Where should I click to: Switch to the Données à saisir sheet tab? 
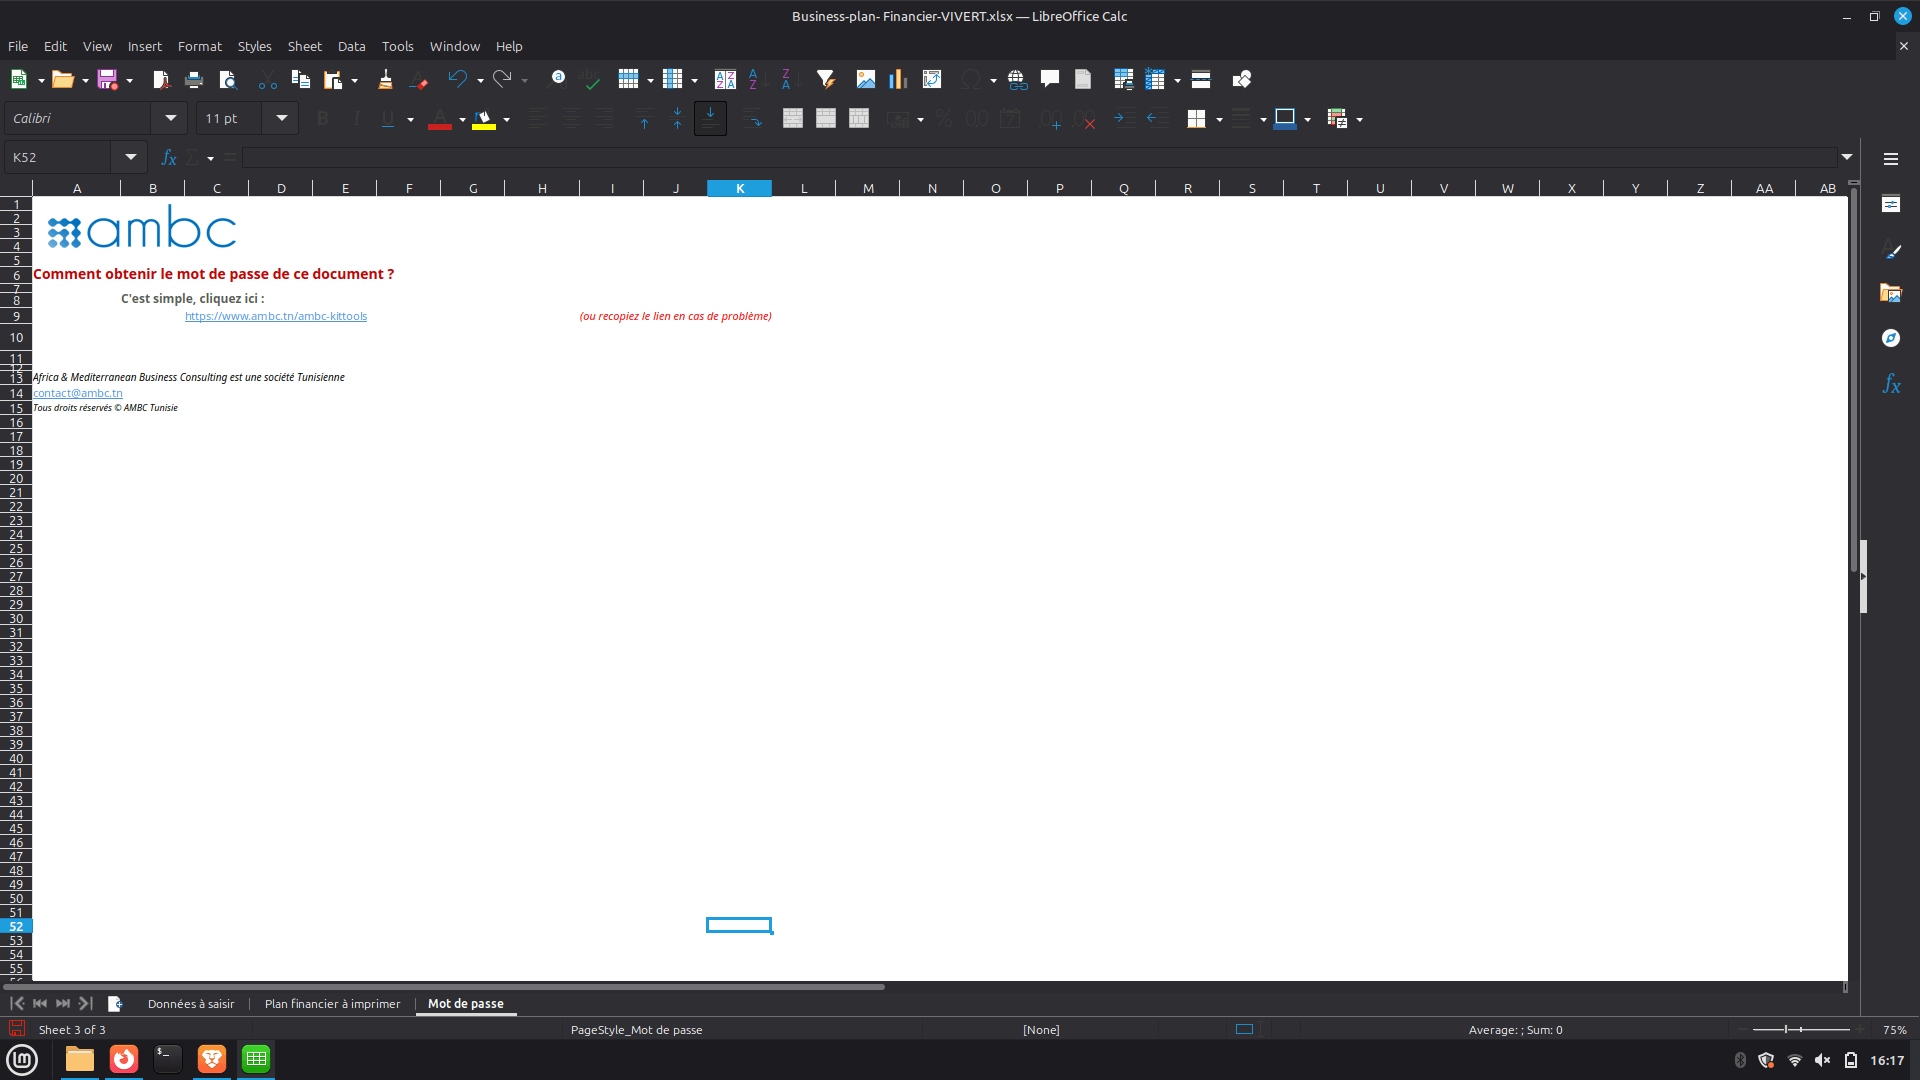(191, 1003)
